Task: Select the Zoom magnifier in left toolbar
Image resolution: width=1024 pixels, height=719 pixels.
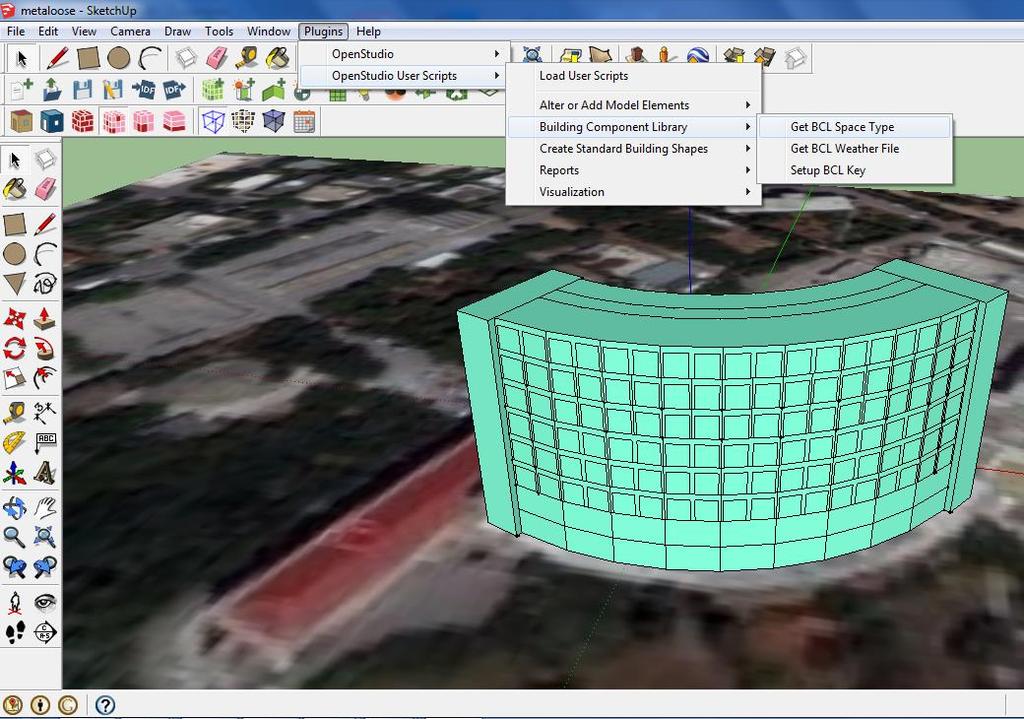Action: 14,537
